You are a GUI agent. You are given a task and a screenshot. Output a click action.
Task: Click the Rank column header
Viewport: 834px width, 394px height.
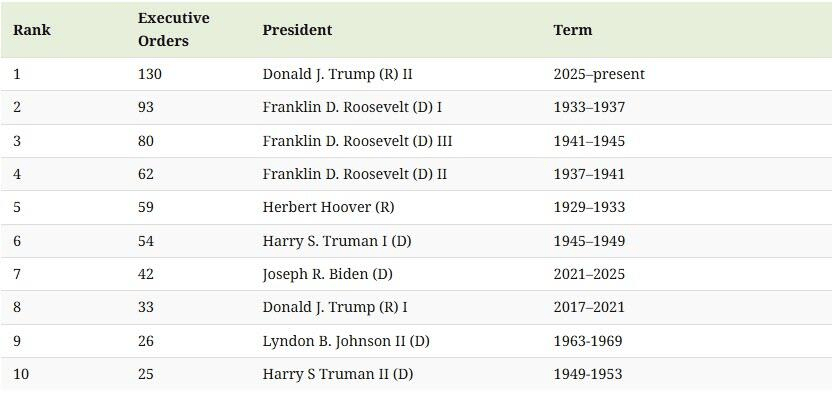point(32,30)
